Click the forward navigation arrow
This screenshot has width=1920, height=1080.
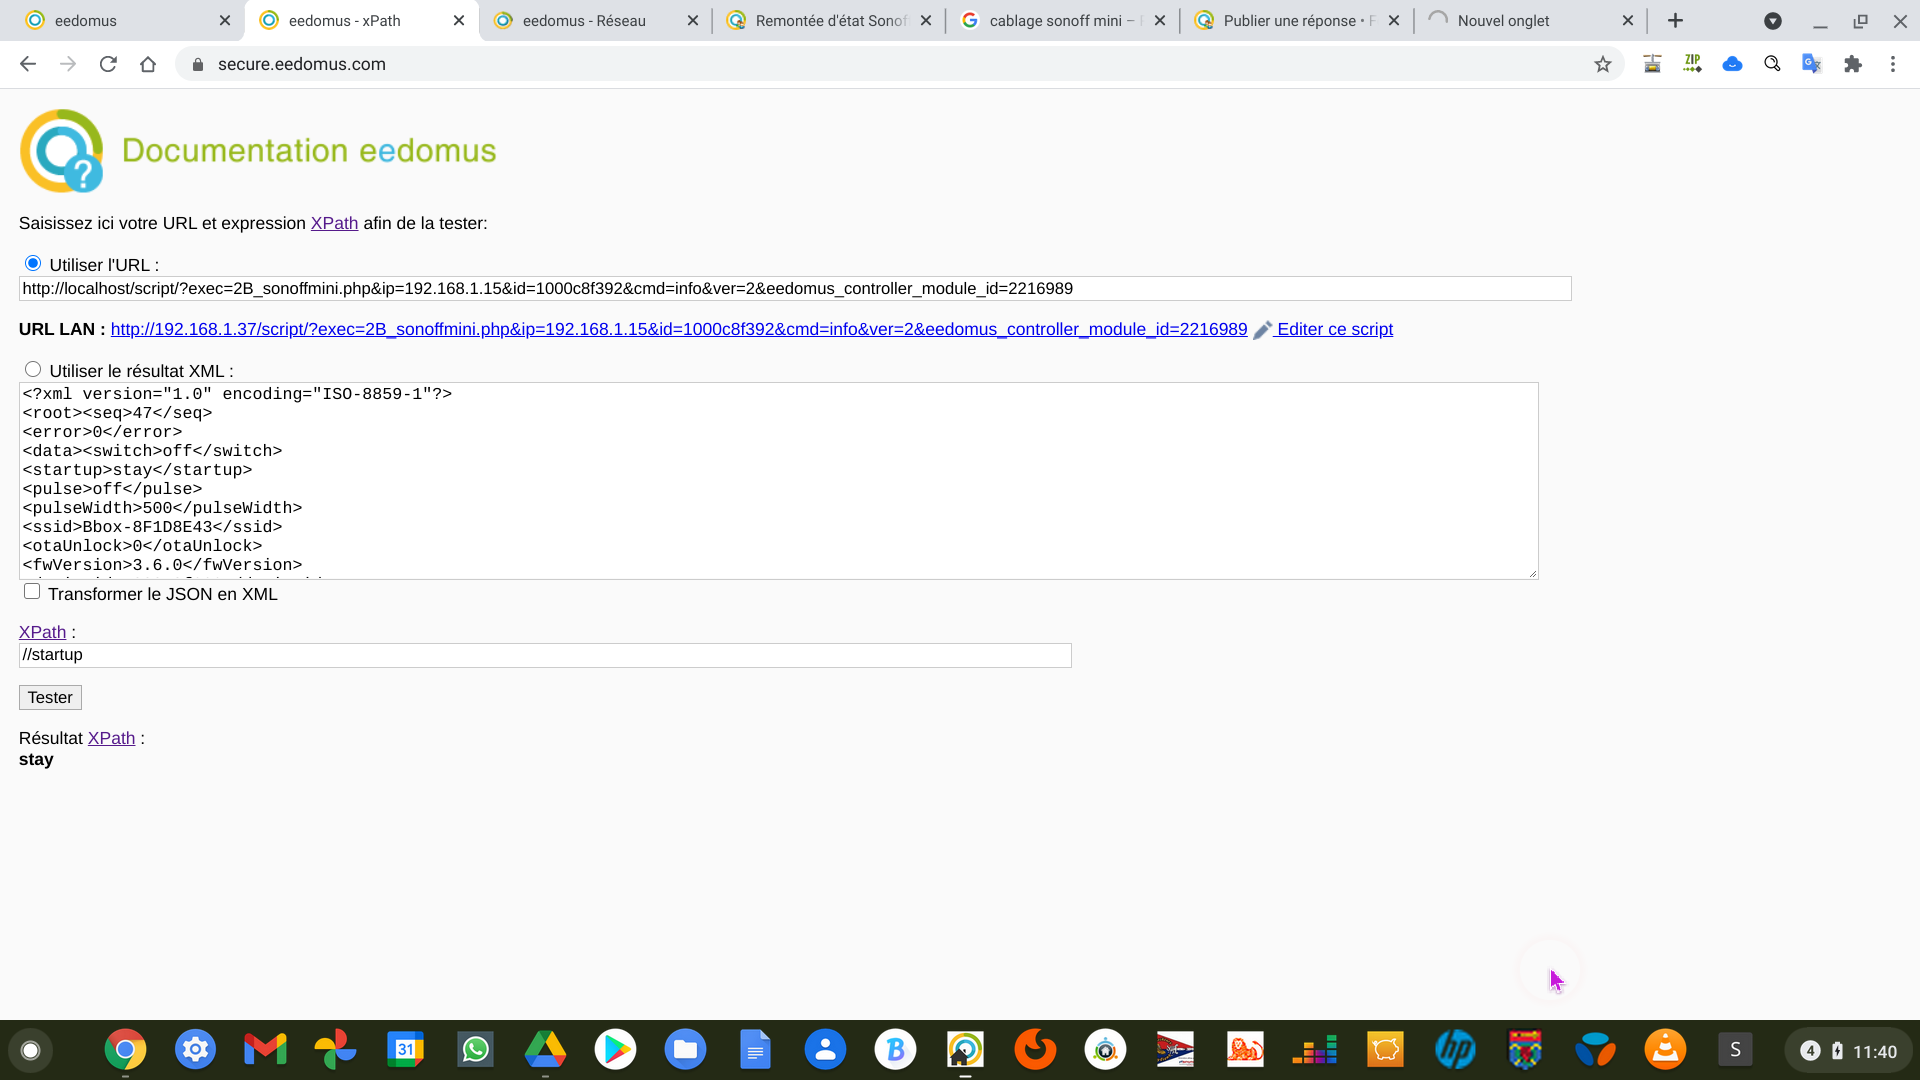68,64
